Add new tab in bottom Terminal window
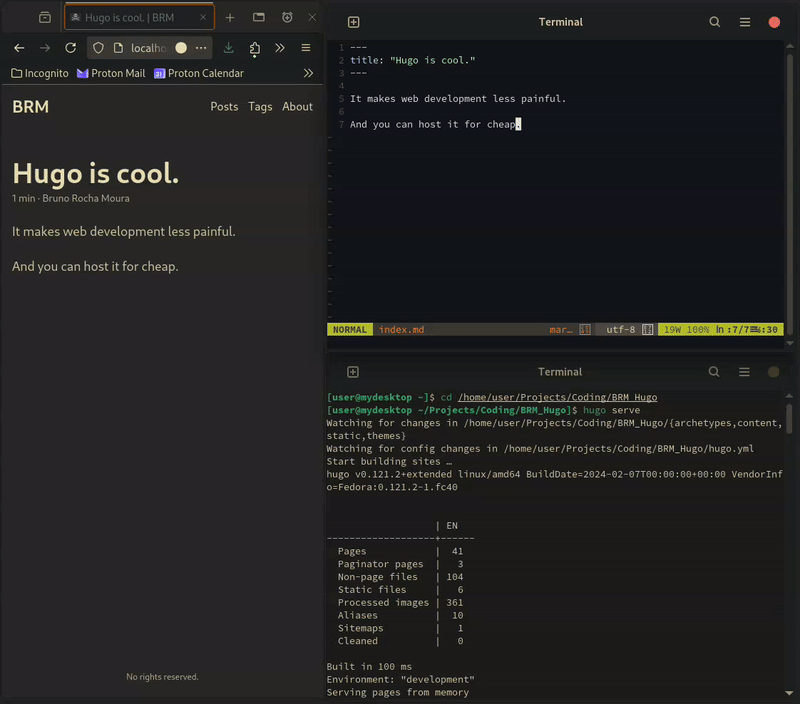The width and height of the screenshot is (800, 704). click(353, 372)
